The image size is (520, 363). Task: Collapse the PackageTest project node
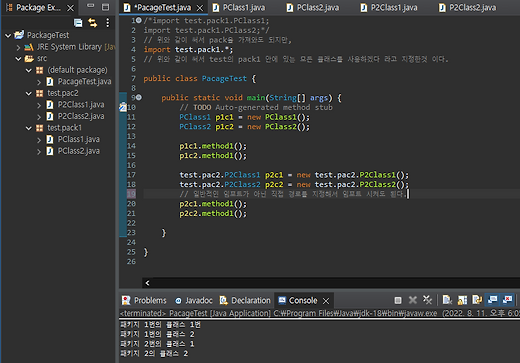(x=8, y=35)
